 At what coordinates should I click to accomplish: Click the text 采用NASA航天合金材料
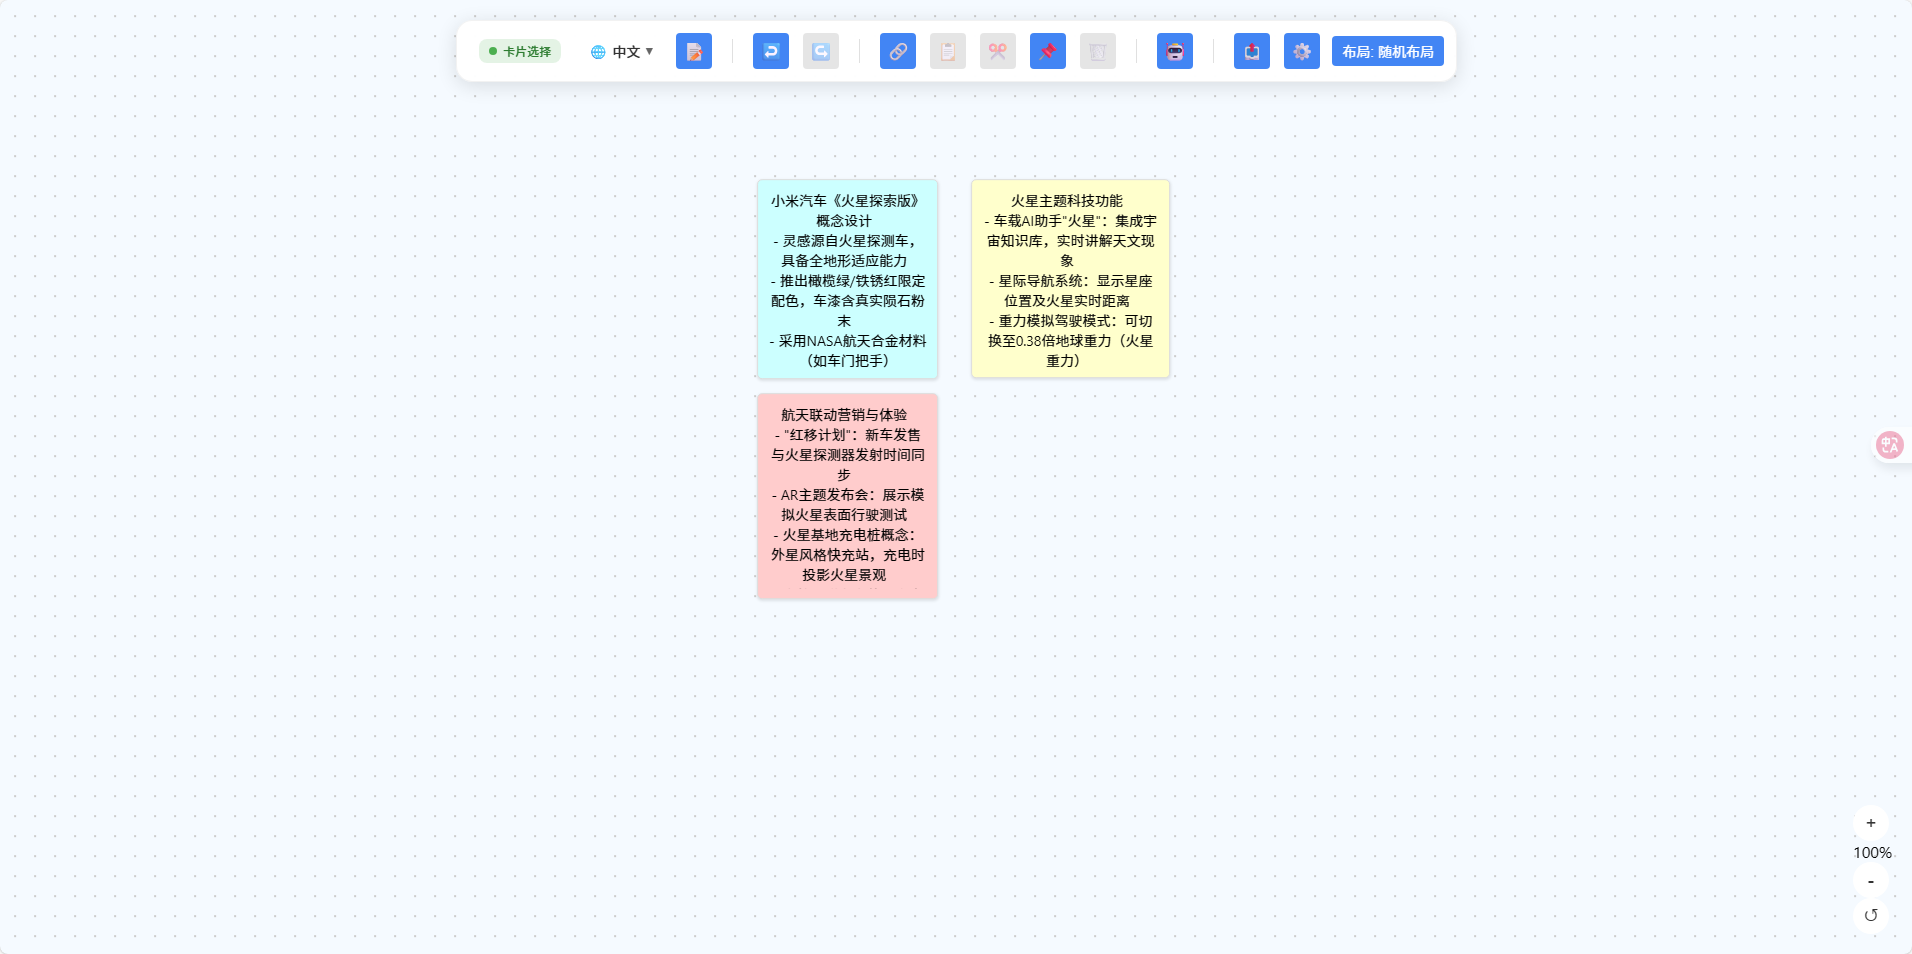[853, 341]
